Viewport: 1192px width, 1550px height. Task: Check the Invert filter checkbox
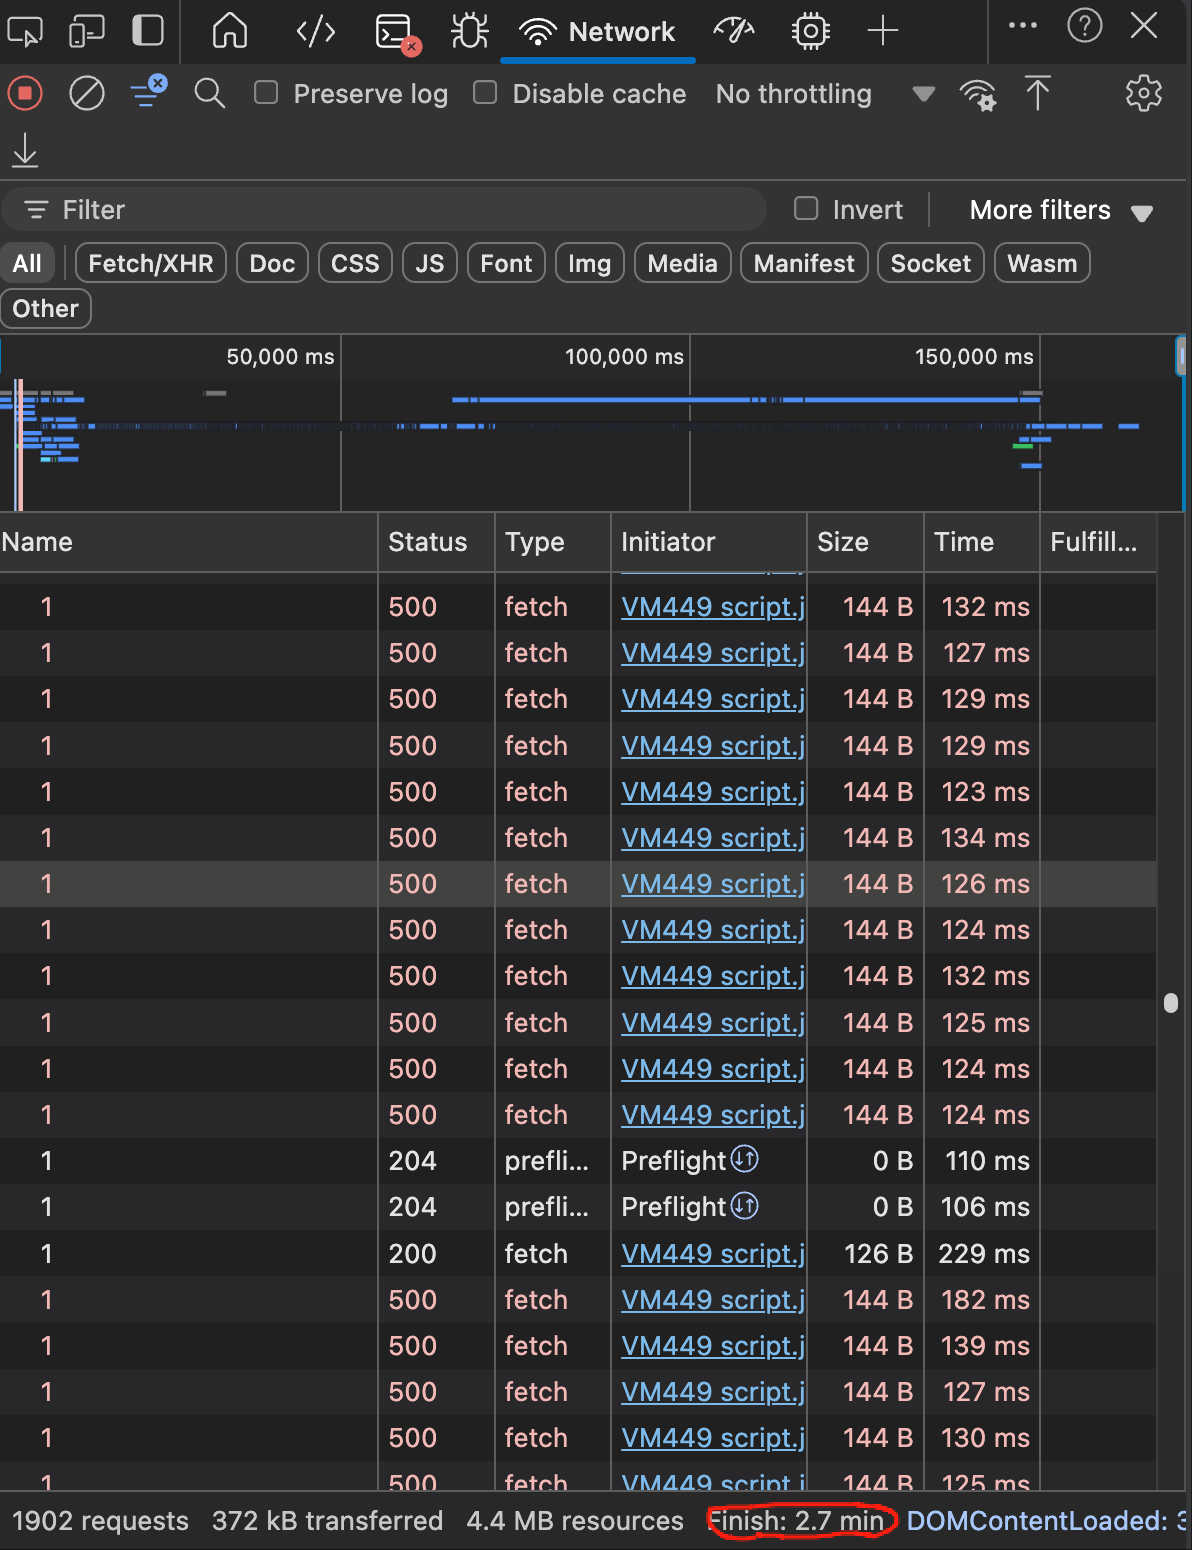tap(806, 209)
